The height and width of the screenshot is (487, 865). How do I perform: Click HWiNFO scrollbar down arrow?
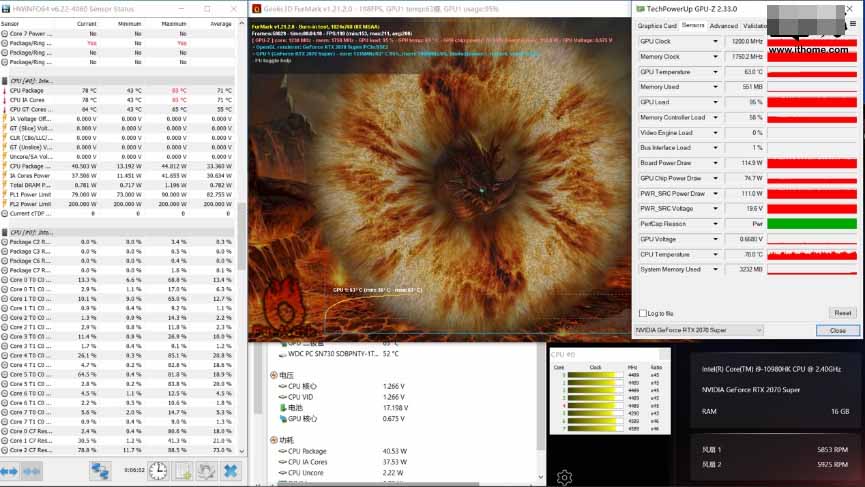(242, 451)
